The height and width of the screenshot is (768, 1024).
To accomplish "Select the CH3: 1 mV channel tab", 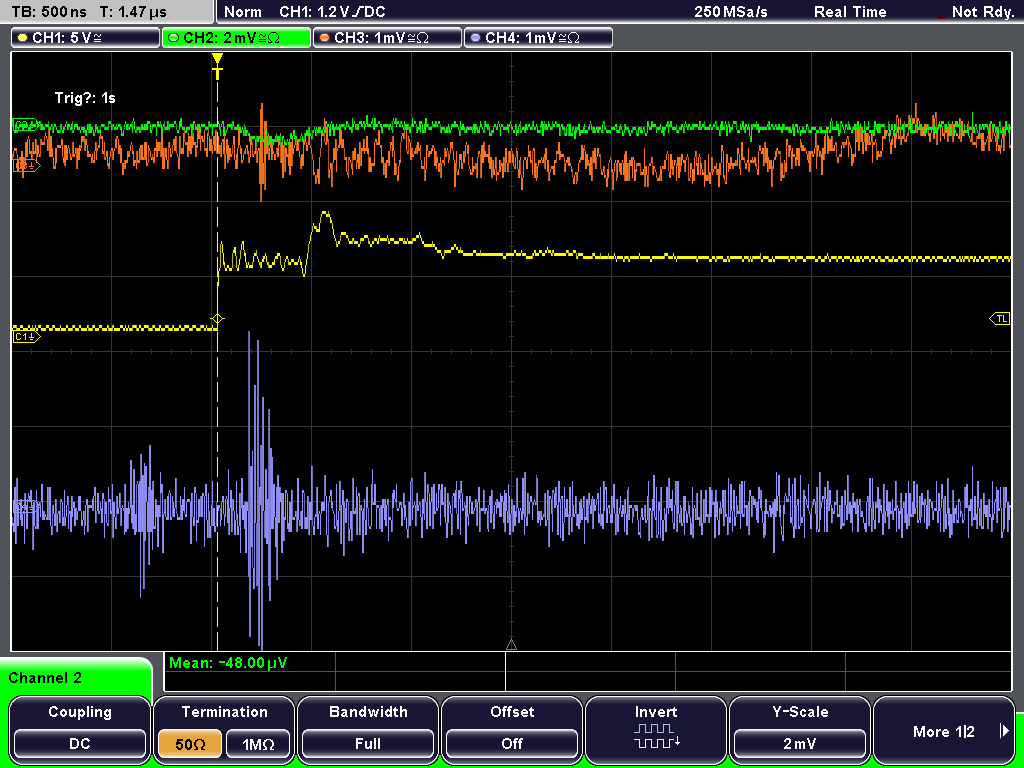I will coord(387,38).
